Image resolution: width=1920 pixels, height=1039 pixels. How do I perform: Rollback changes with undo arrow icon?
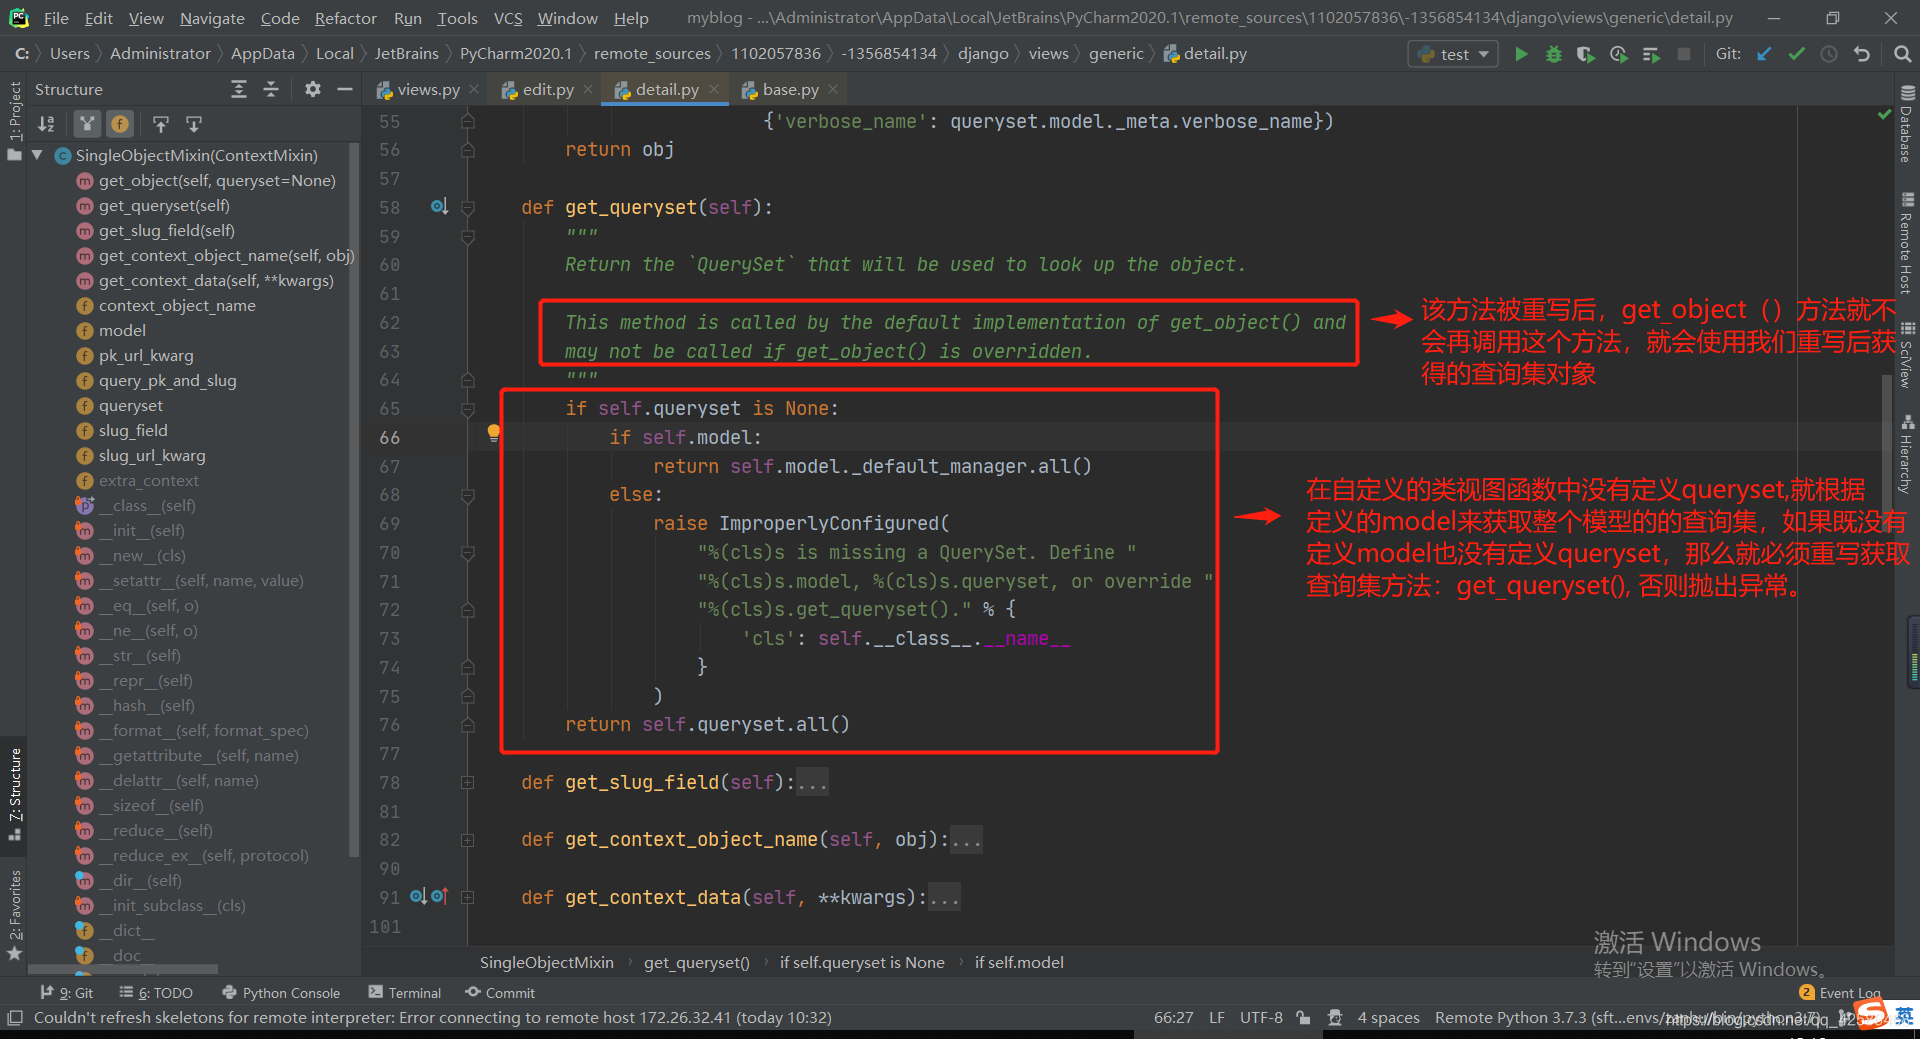coord(1861,54)
